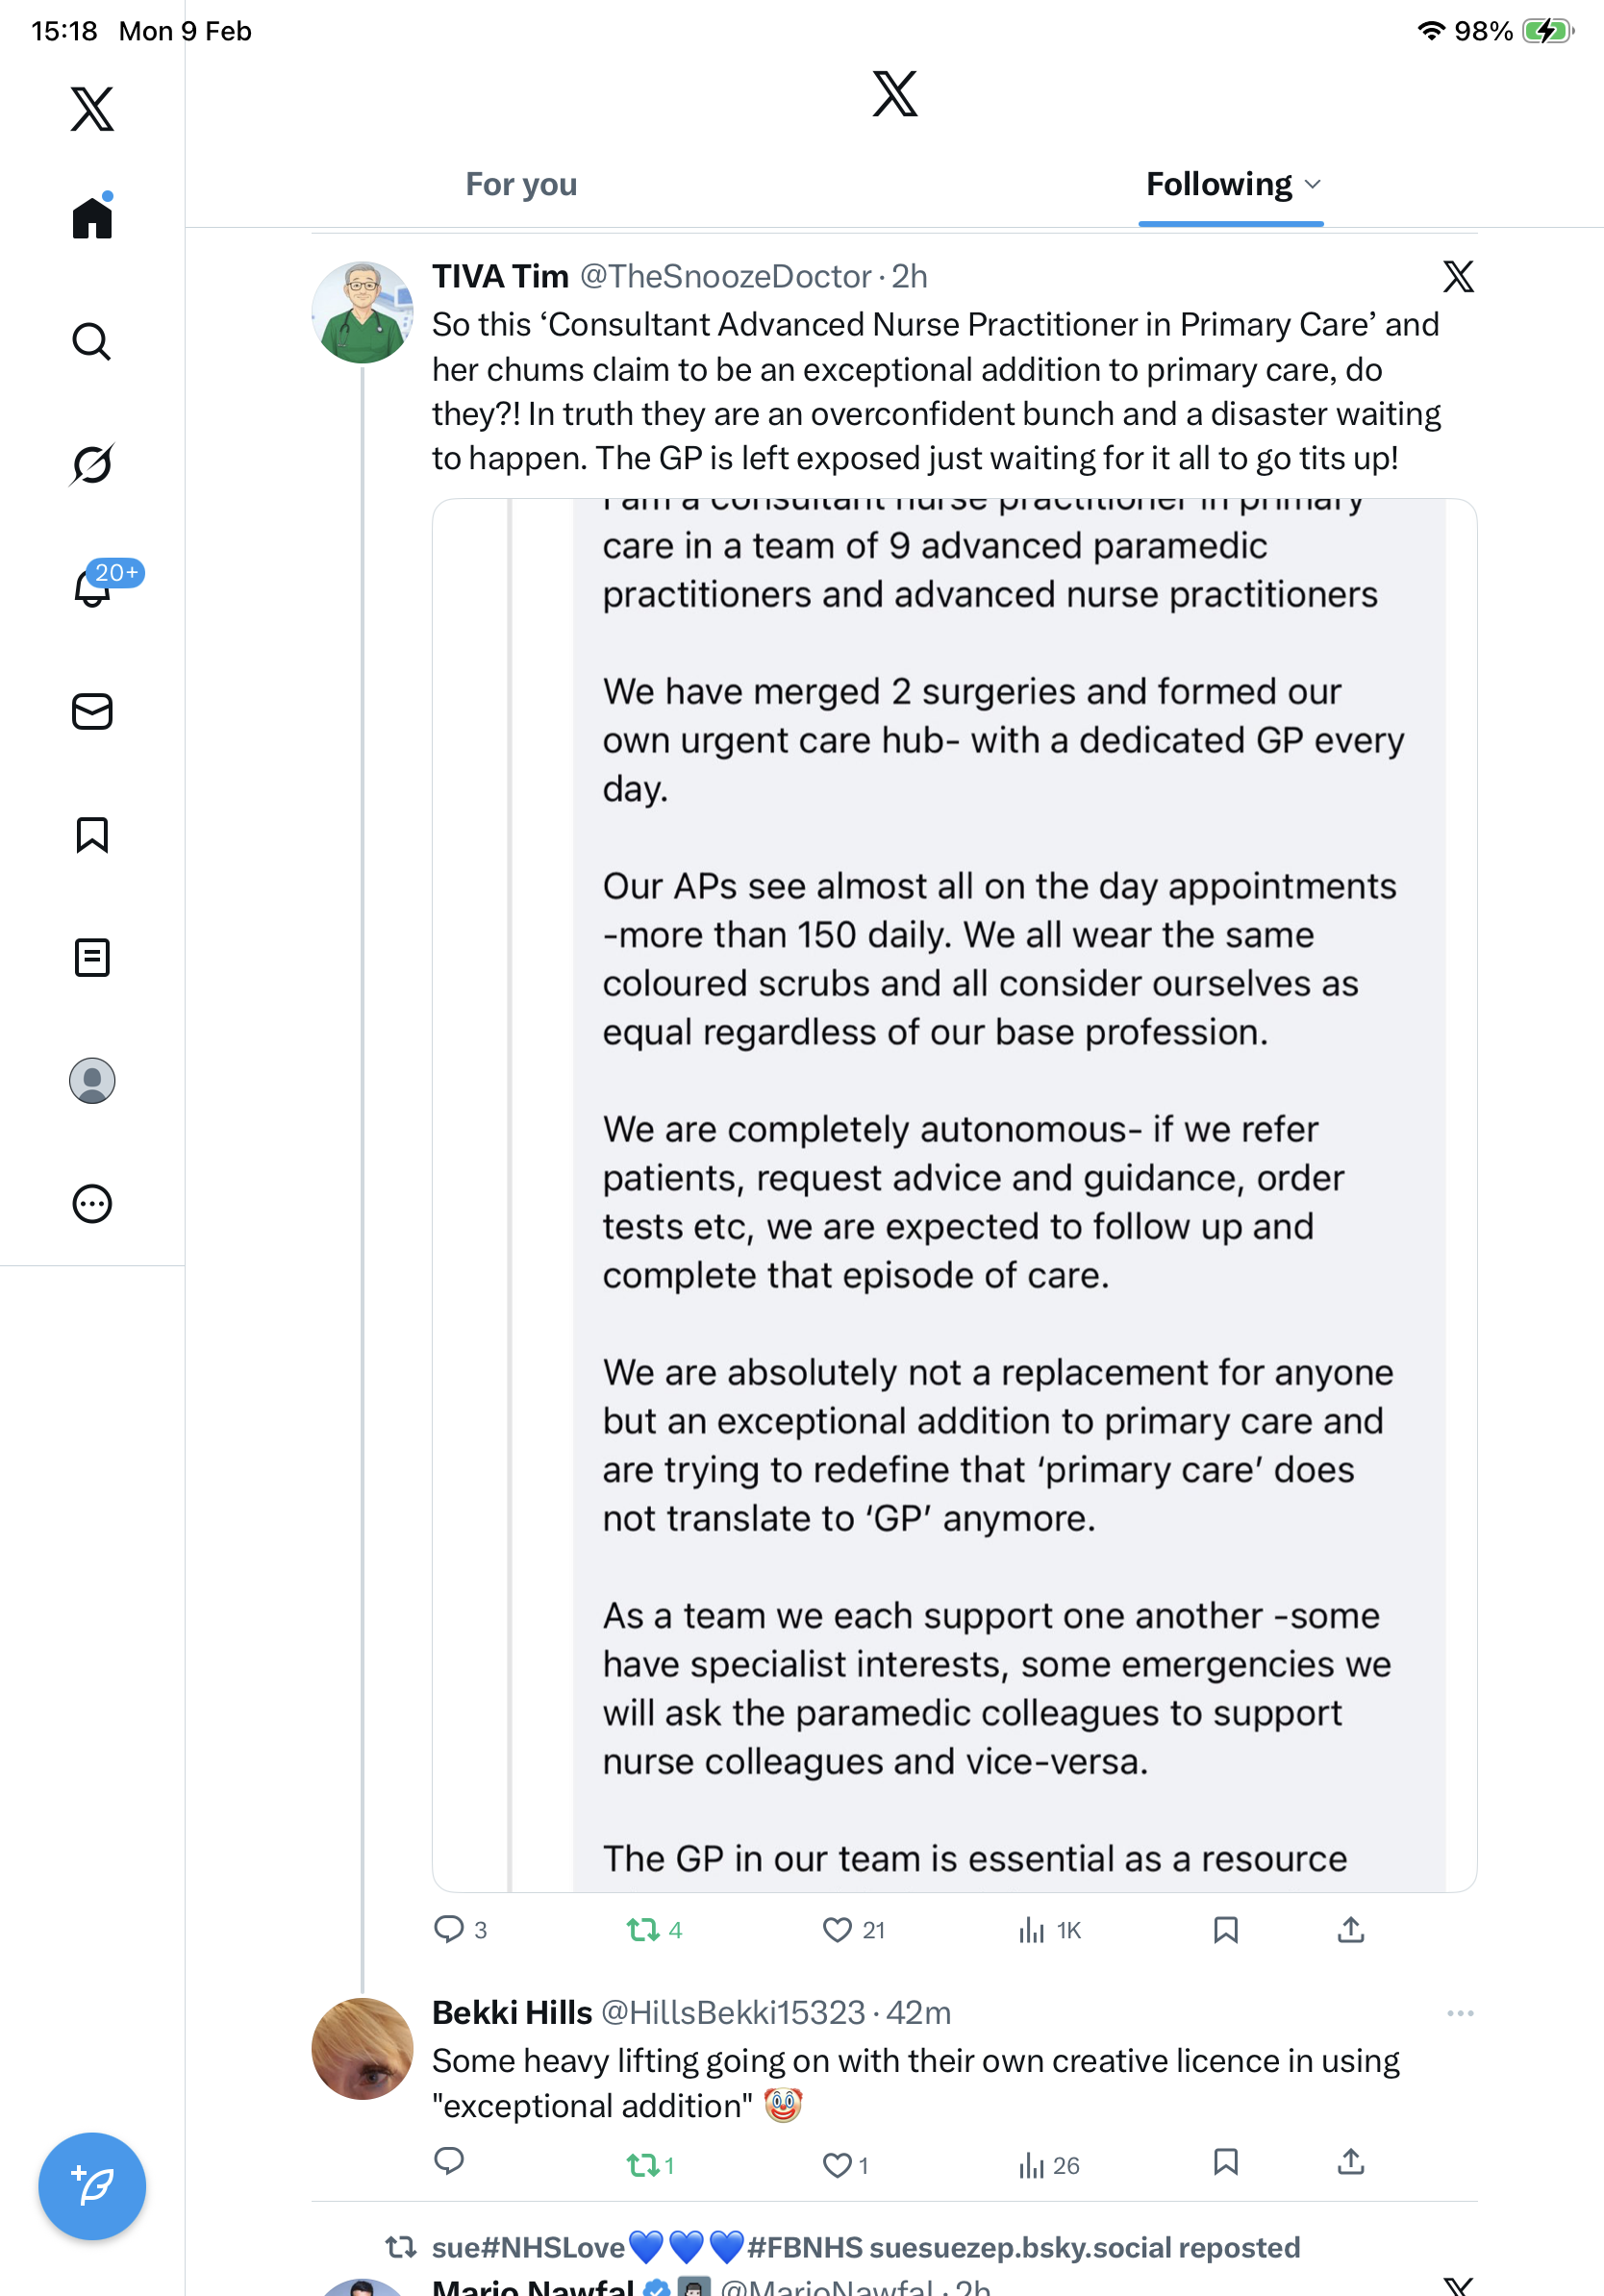1604x2296 pixels.
Task: Repost TIVA Tim's tweet
Action: pos(641,1930)
